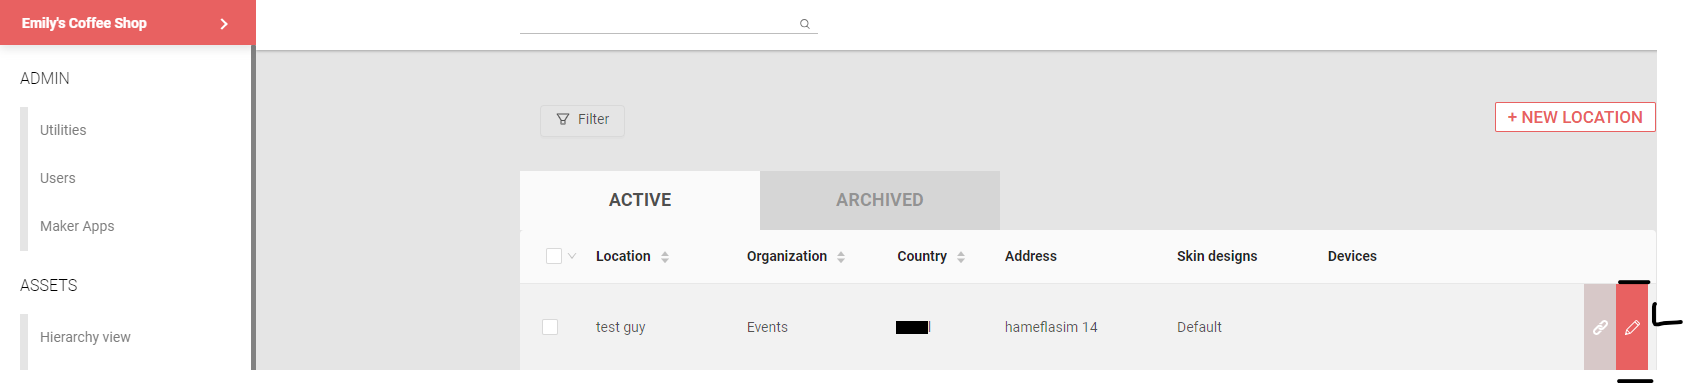Open Users in the admin menu
The height and width of the screenshot is (383, 1683).
coord(58,178)
